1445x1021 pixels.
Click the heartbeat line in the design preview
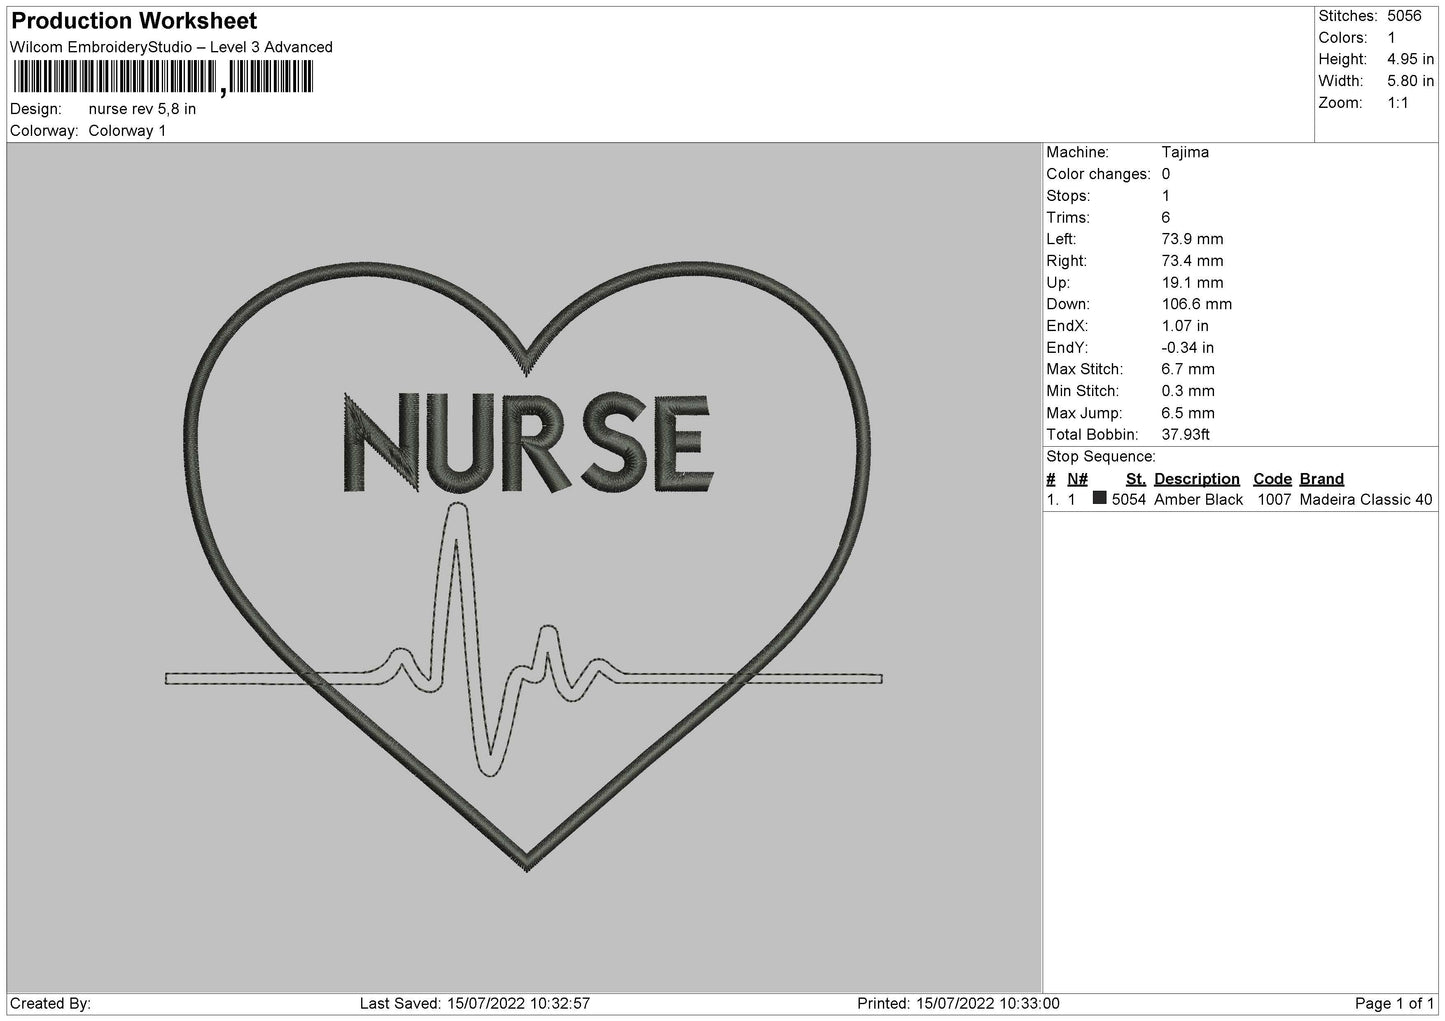click(x=524, y=642)
